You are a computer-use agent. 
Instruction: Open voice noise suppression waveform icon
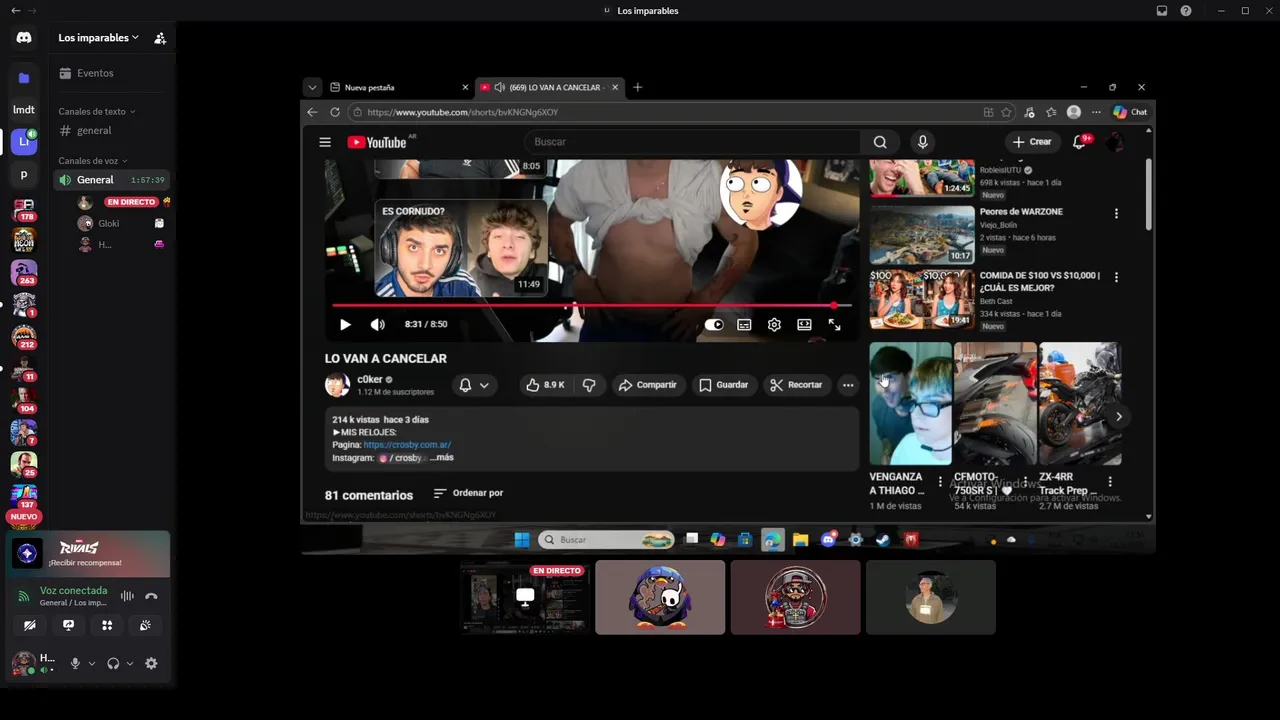(x=127, y=596)
